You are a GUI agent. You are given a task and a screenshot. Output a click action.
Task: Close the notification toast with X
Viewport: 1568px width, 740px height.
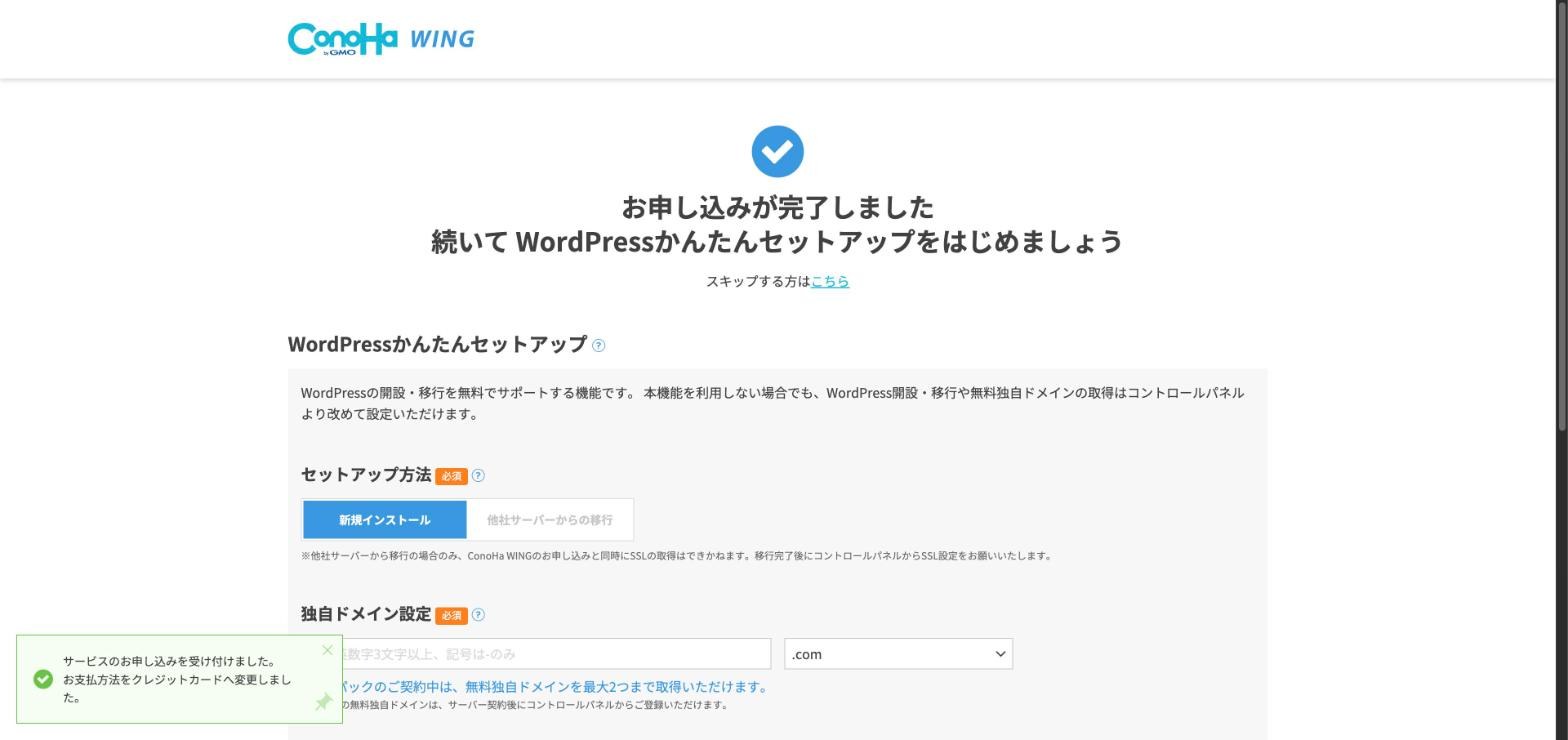click(x=327, y=651)
